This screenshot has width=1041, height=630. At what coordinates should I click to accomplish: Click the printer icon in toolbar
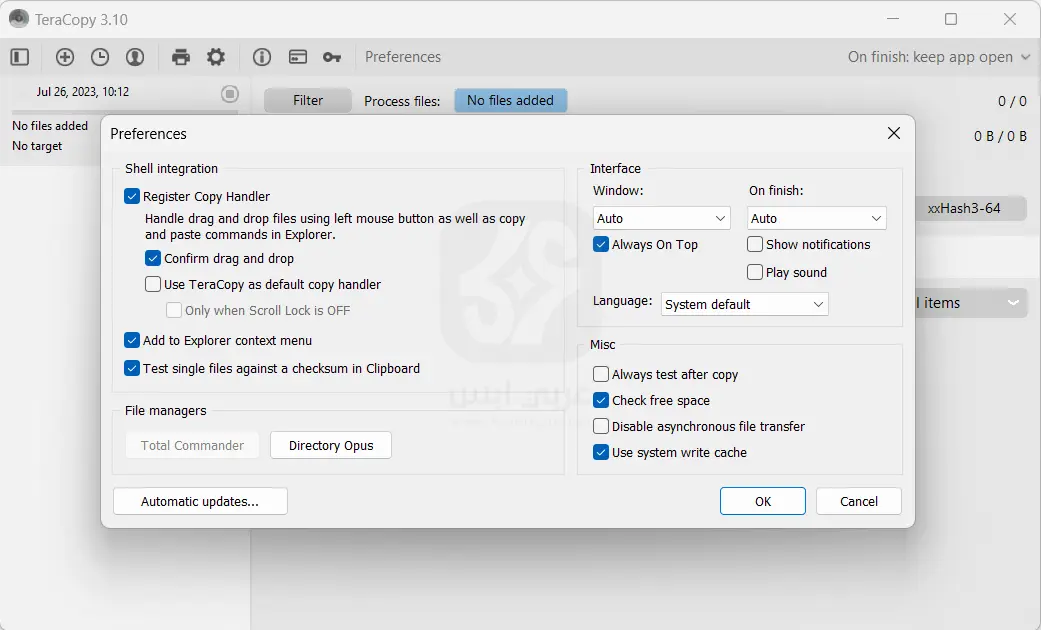(x=181, y=57)
